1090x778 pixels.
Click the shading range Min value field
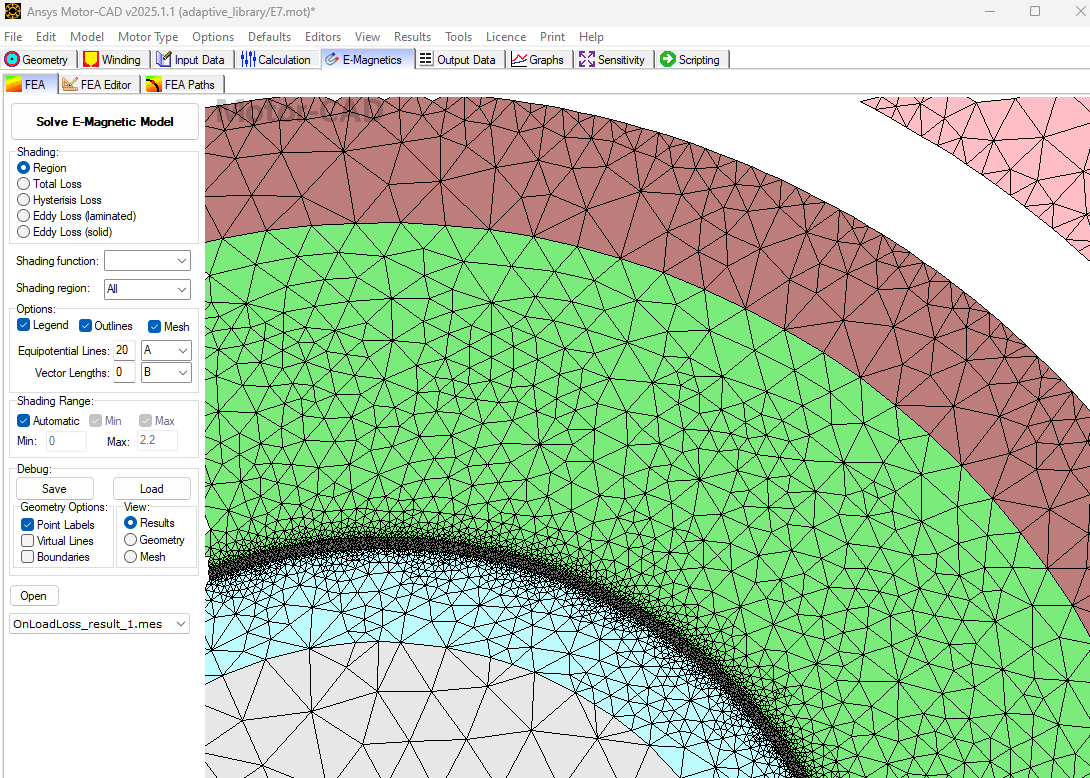tap(66, 441)
